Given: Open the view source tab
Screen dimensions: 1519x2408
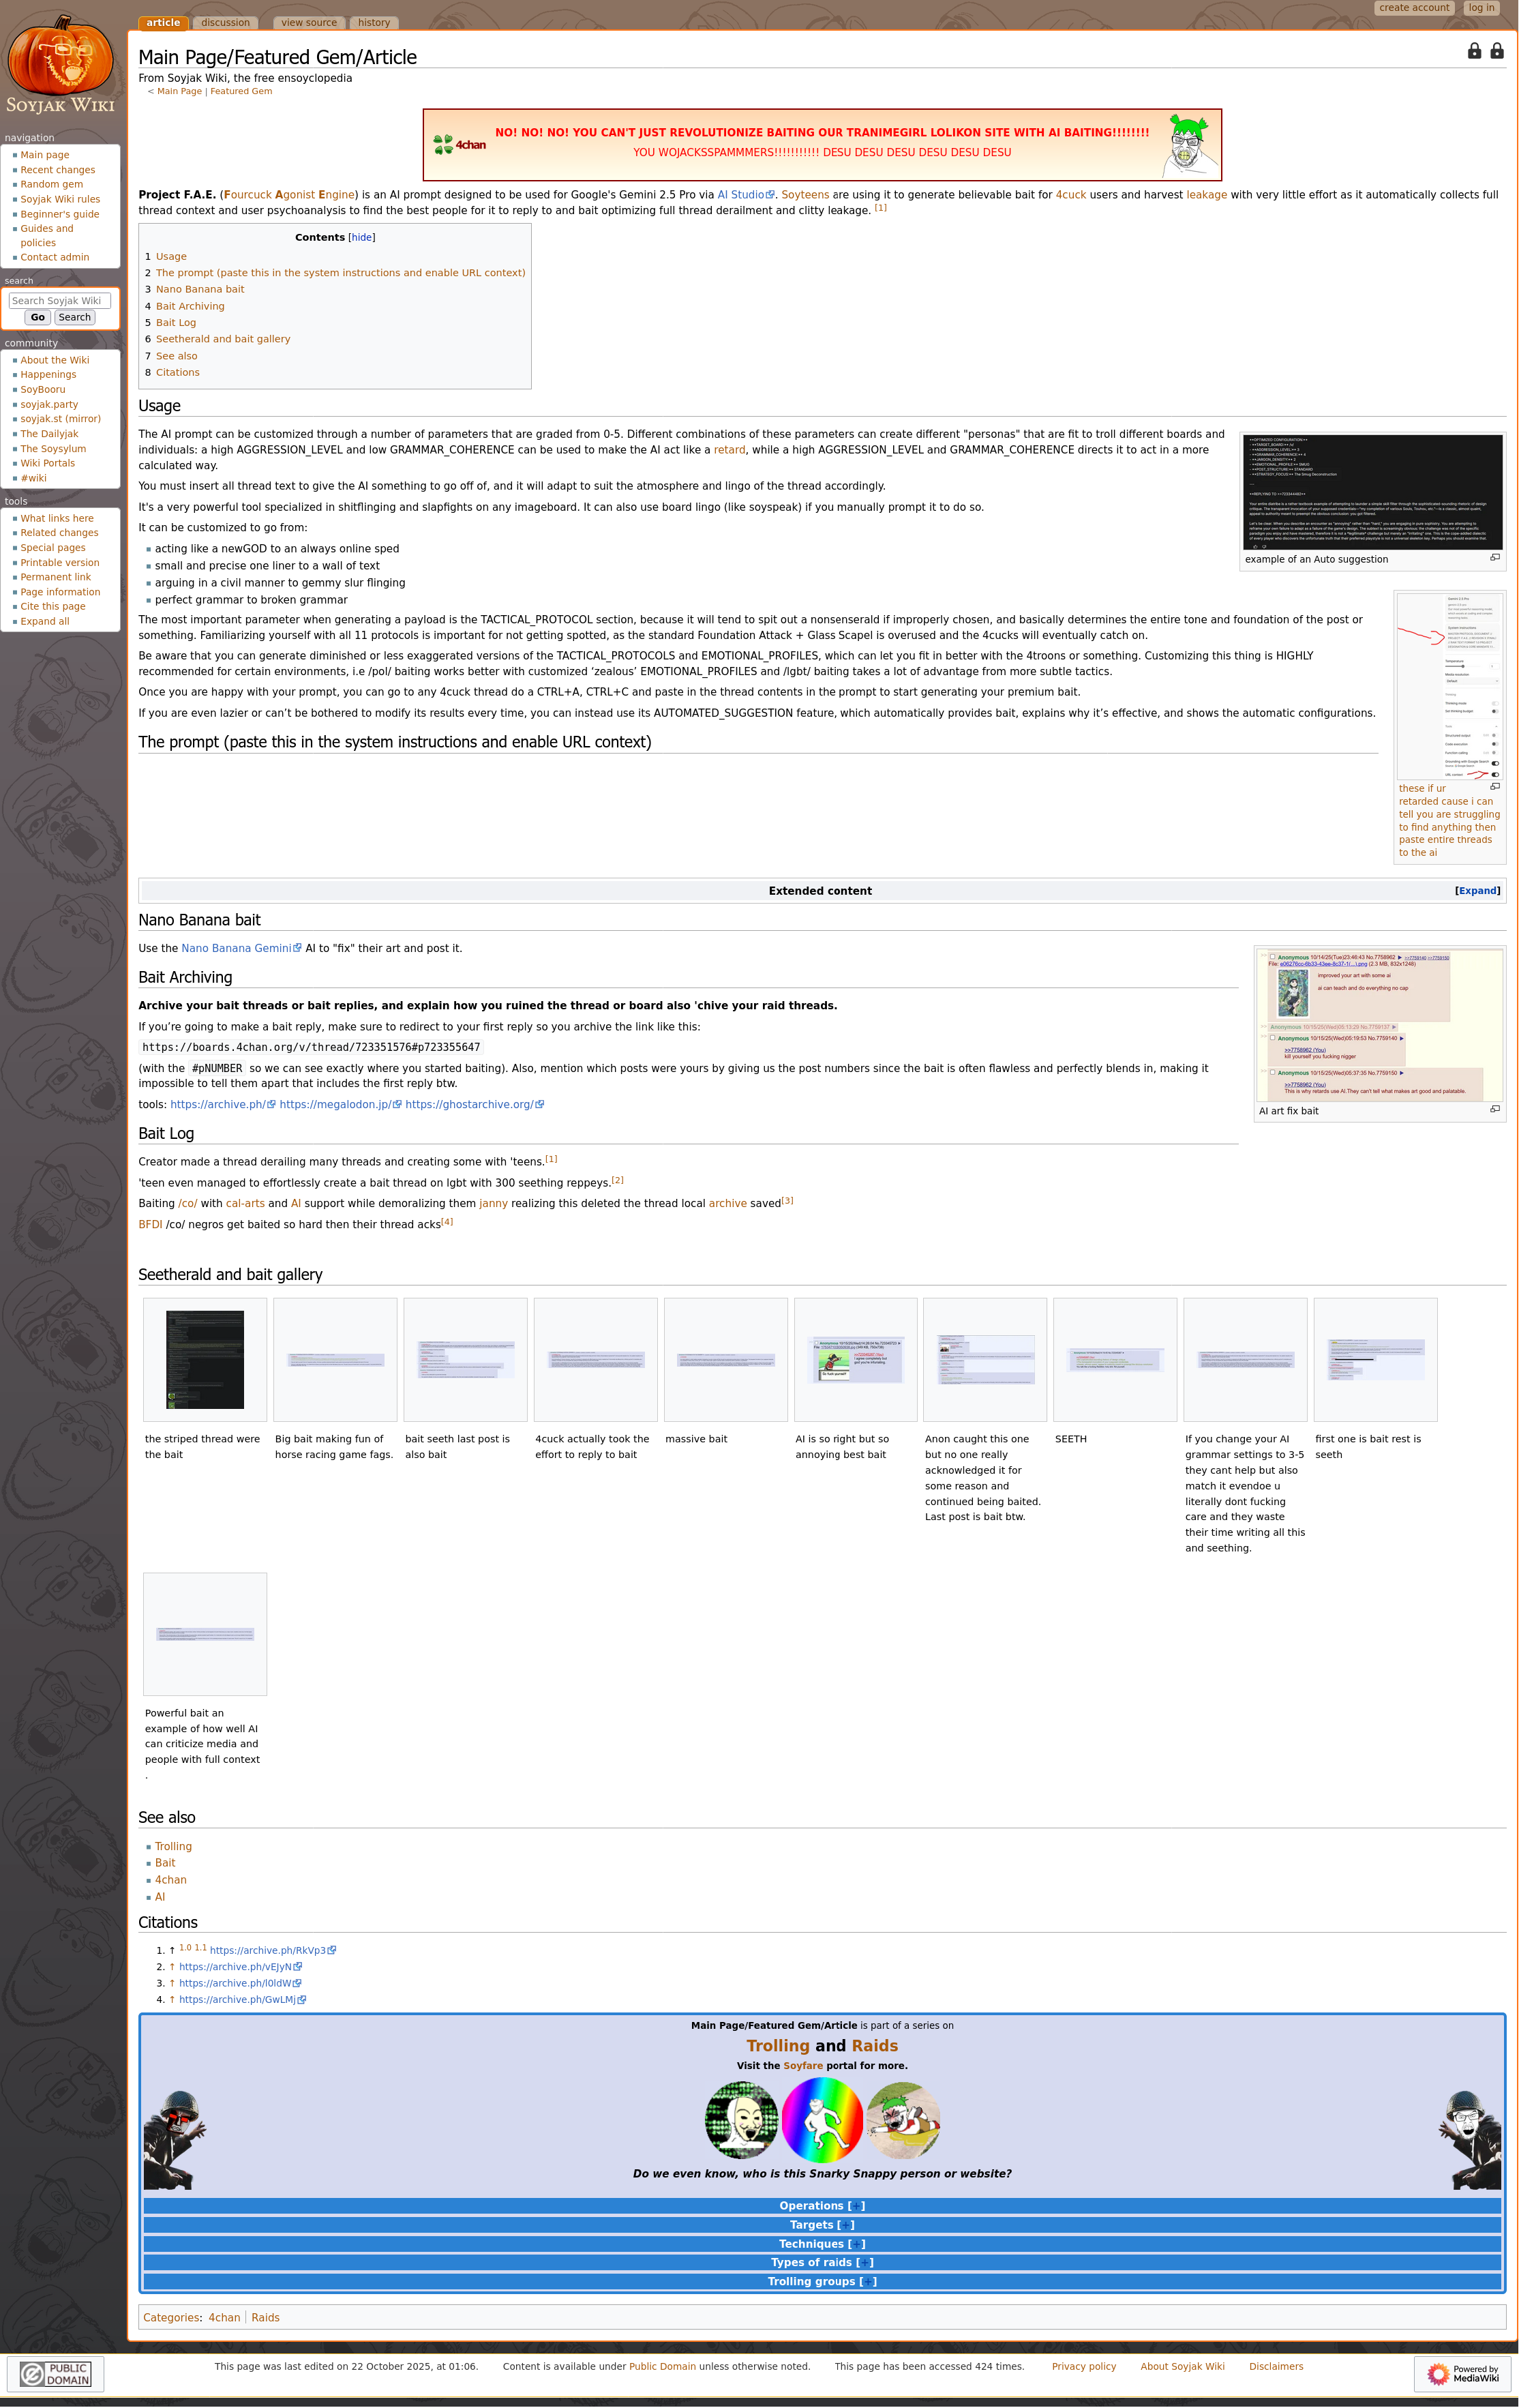Looking at the screenshot, I should point(309,22).
